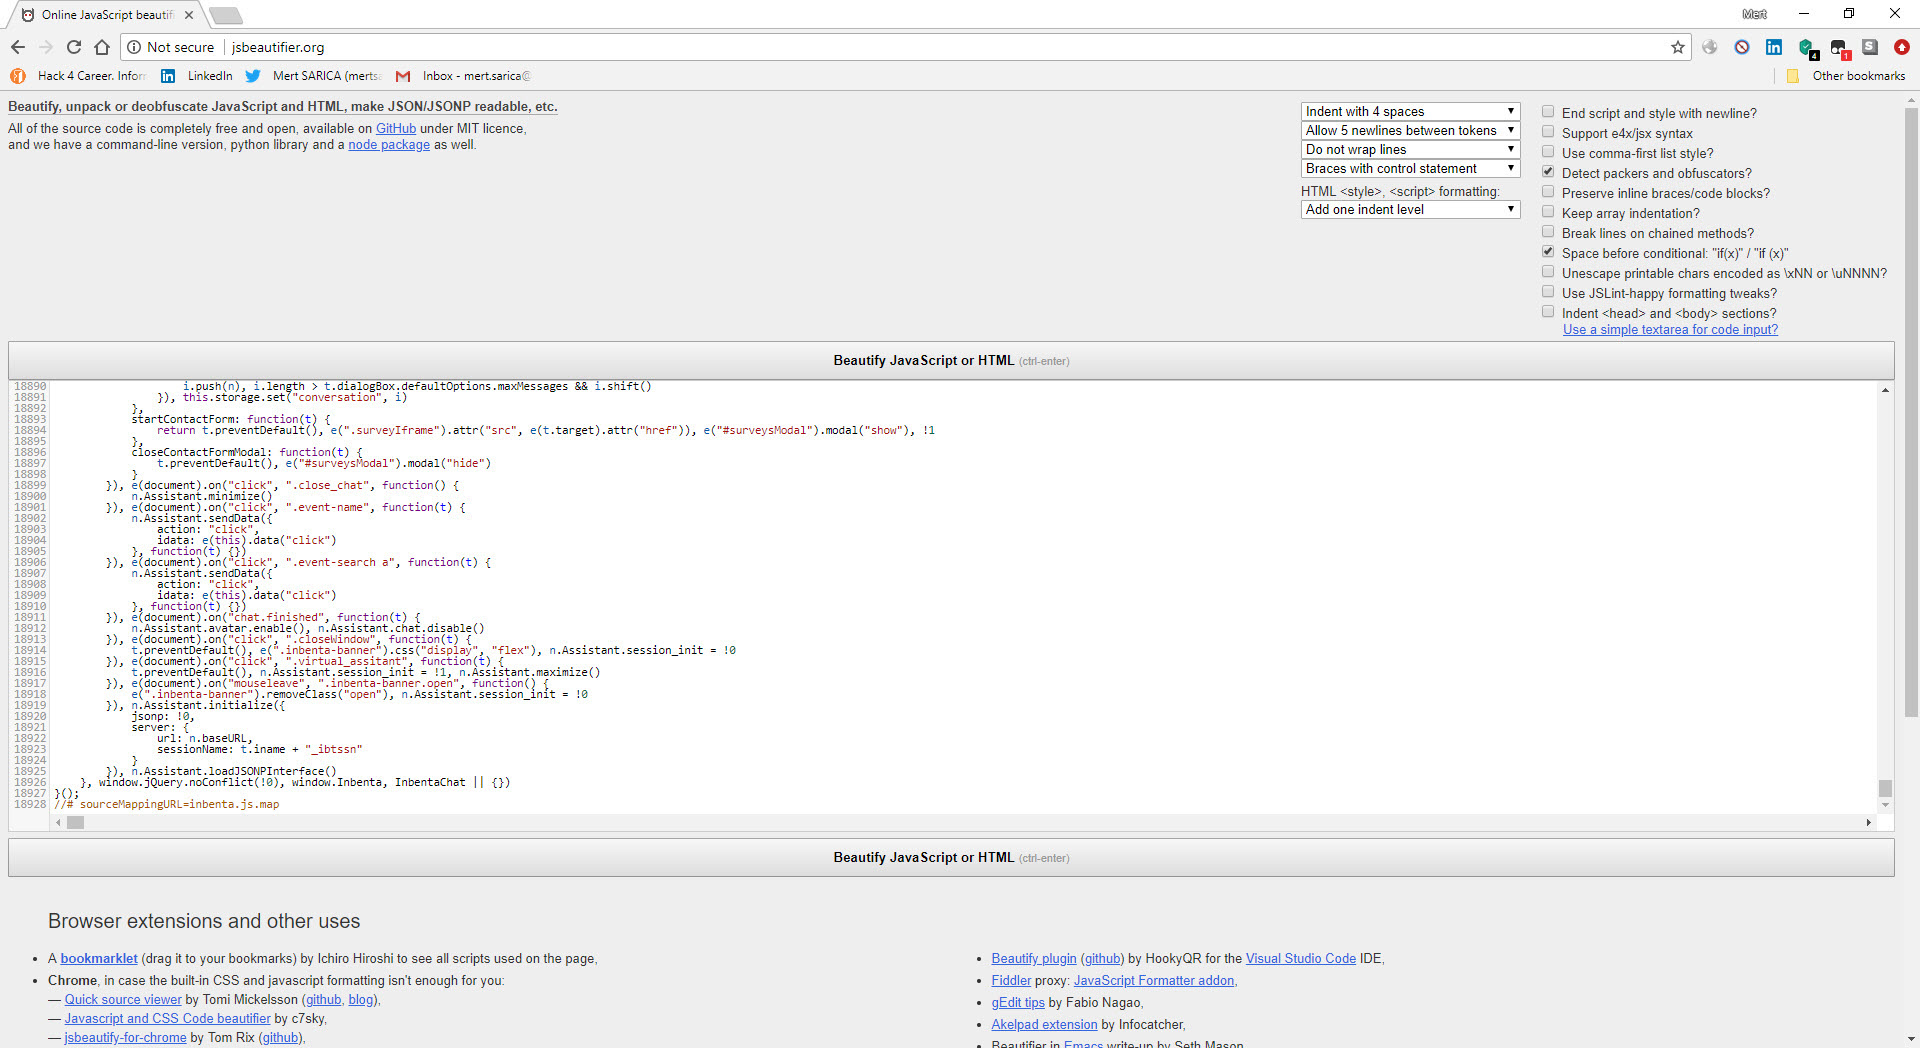This screenshot has width=1920, height=1048.
Task: Enable 'End script and style with newline'
Action: (x=1548, y=112)
